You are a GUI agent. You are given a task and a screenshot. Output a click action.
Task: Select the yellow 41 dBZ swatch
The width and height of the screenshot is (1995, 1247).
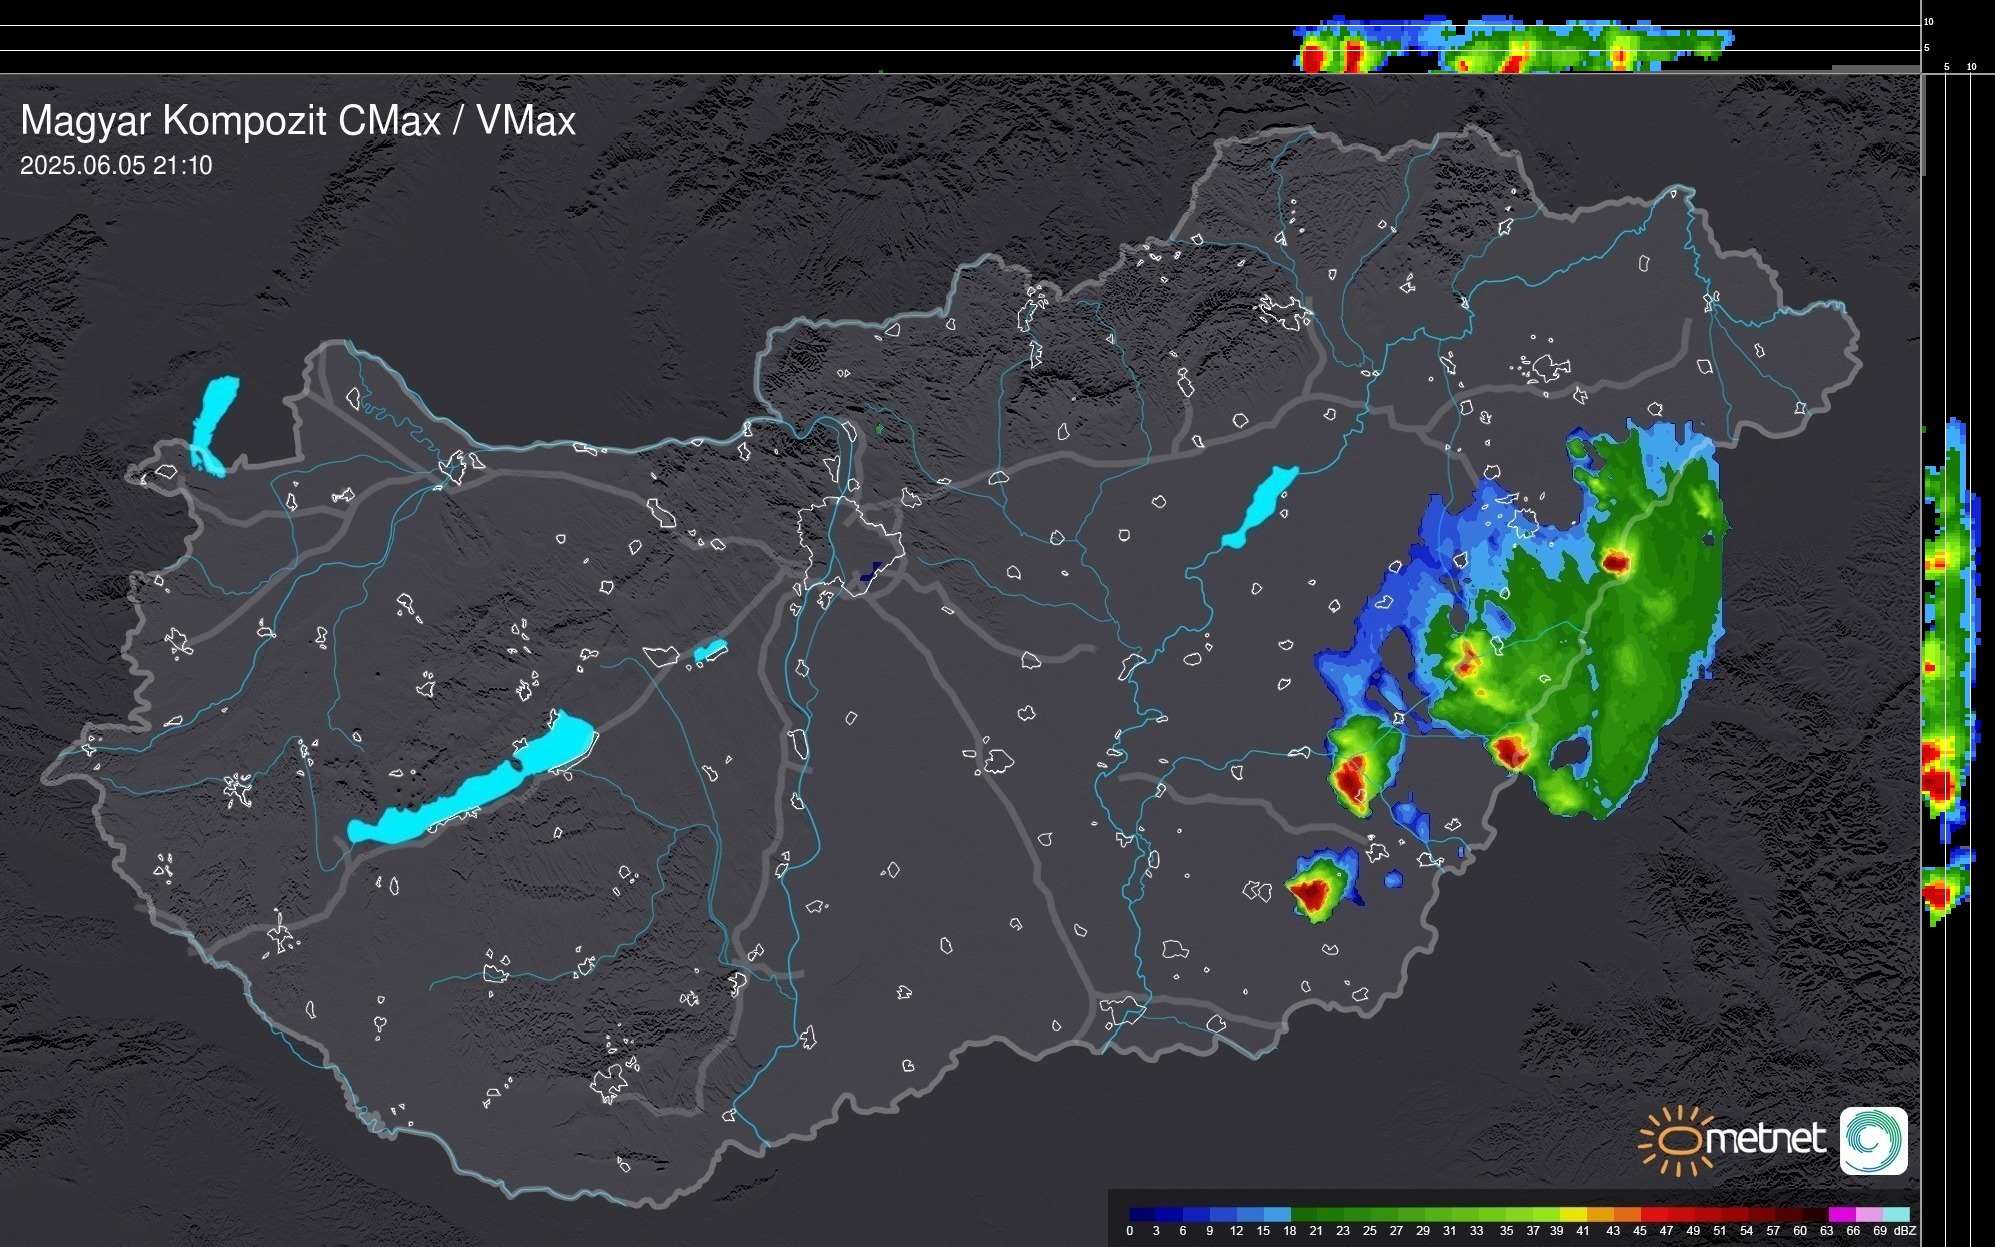(1573, 1214)
